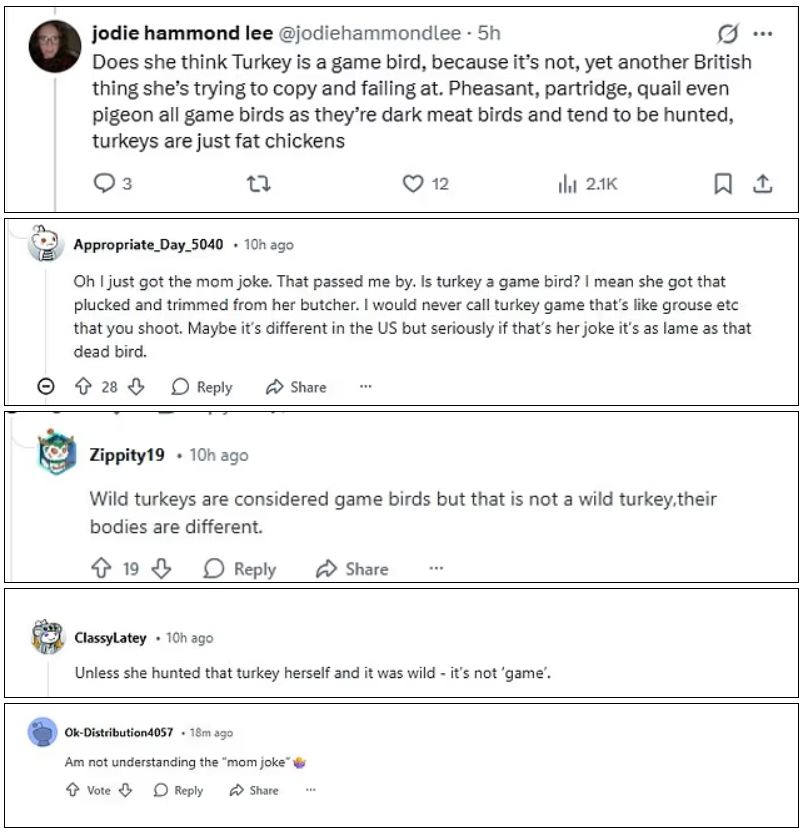Click the reply icon on jodie's tweet

104,184
